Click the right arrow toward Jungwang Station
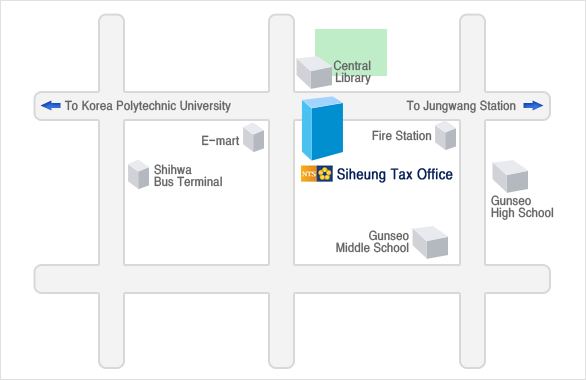Image resolution: width=586 pixels, height=380 pixels. 533,105
